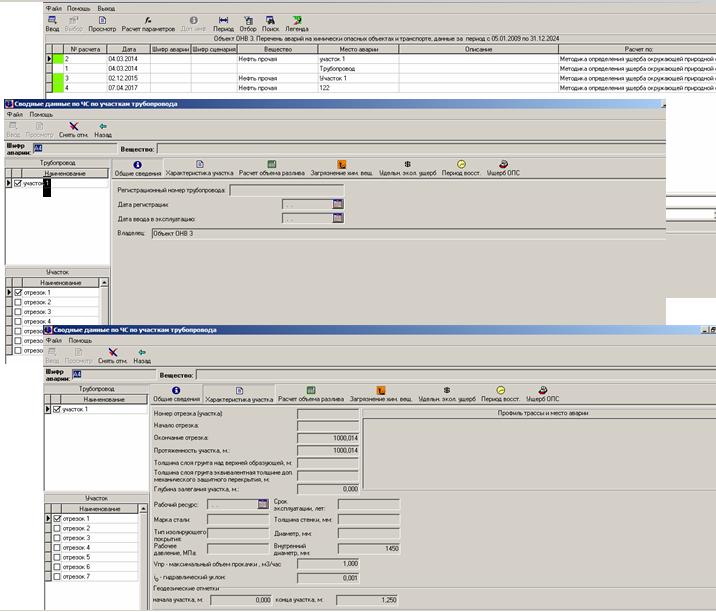
Task: Open the Рабочий ресурс date picker
Action: [x=263, y=504]
